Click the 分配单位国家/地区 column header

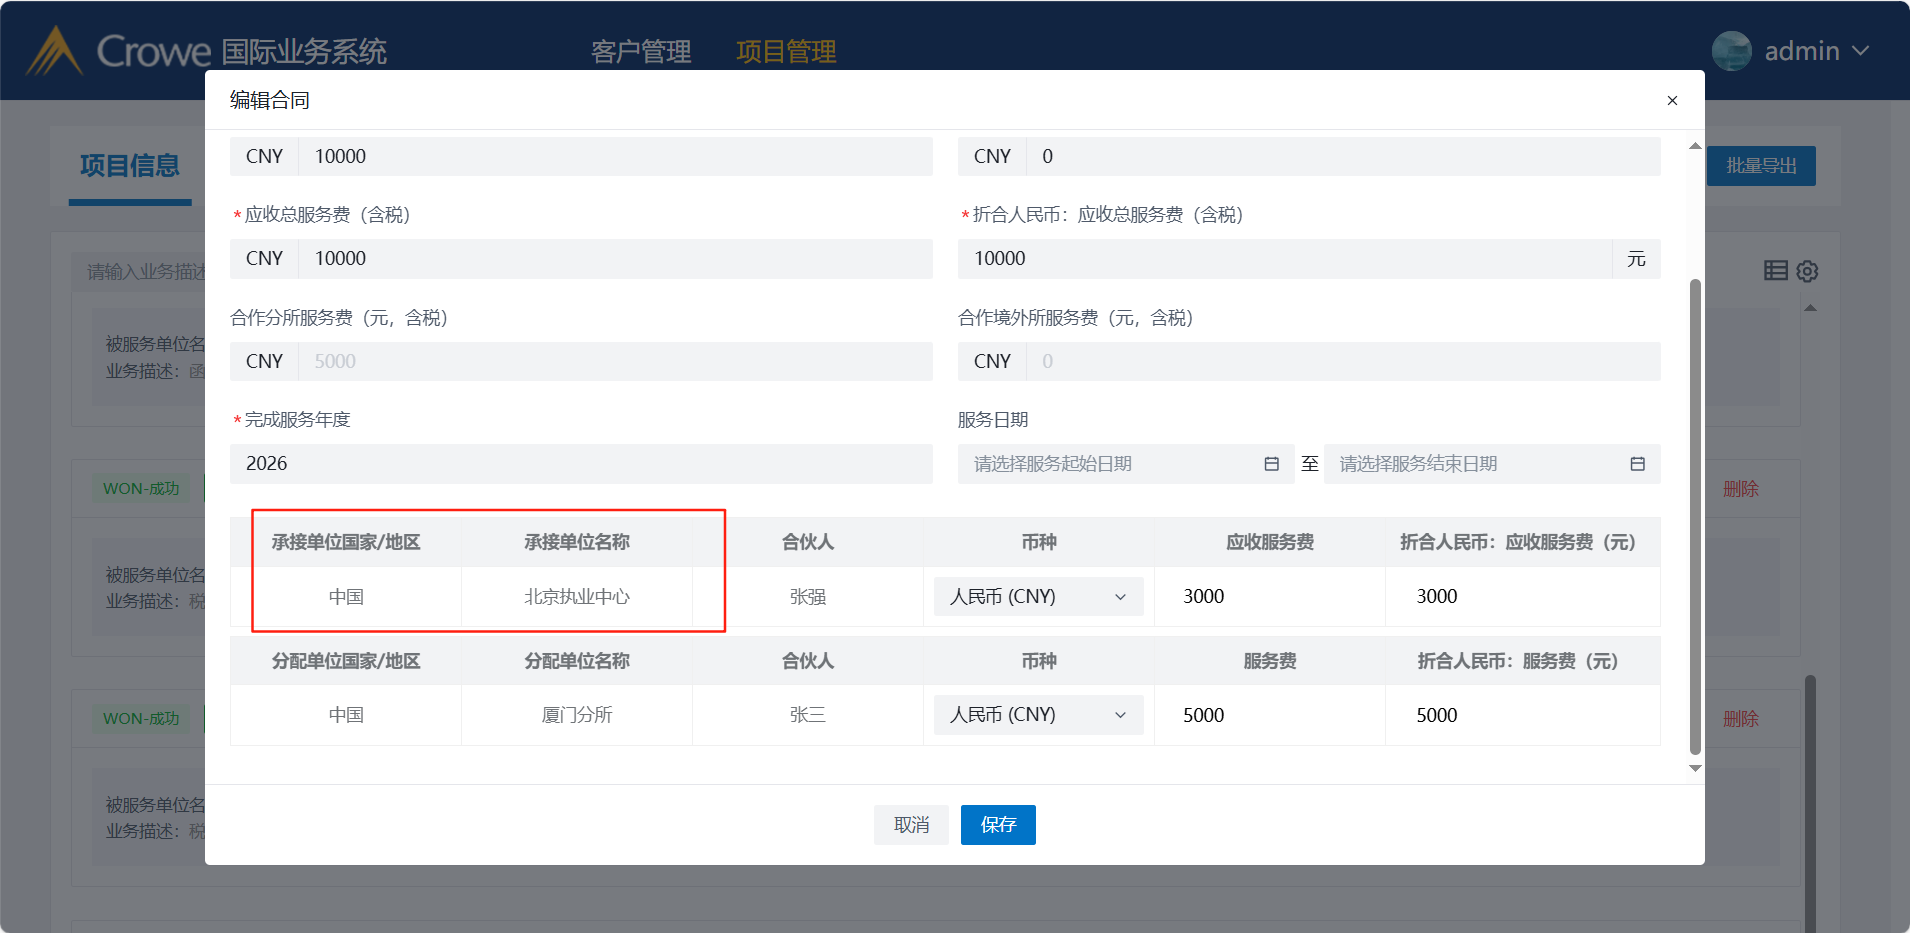(x=346, y=661)
